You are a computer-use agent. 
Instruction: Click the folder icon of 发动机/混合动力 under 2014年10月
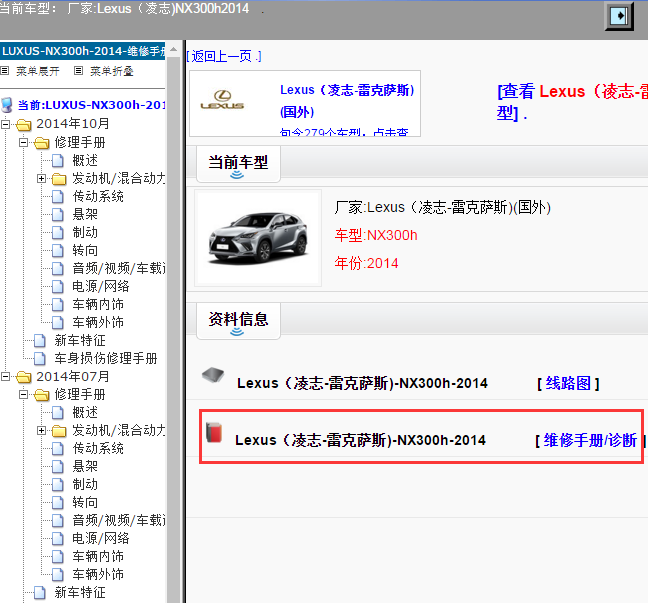point(60,179)
